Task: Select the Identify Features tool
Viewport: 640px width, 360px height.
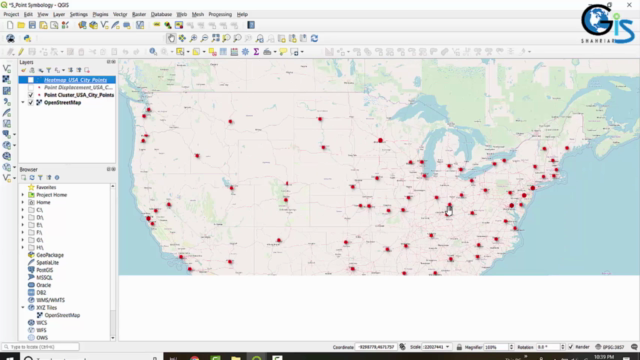Action: (x=153, y=52)
